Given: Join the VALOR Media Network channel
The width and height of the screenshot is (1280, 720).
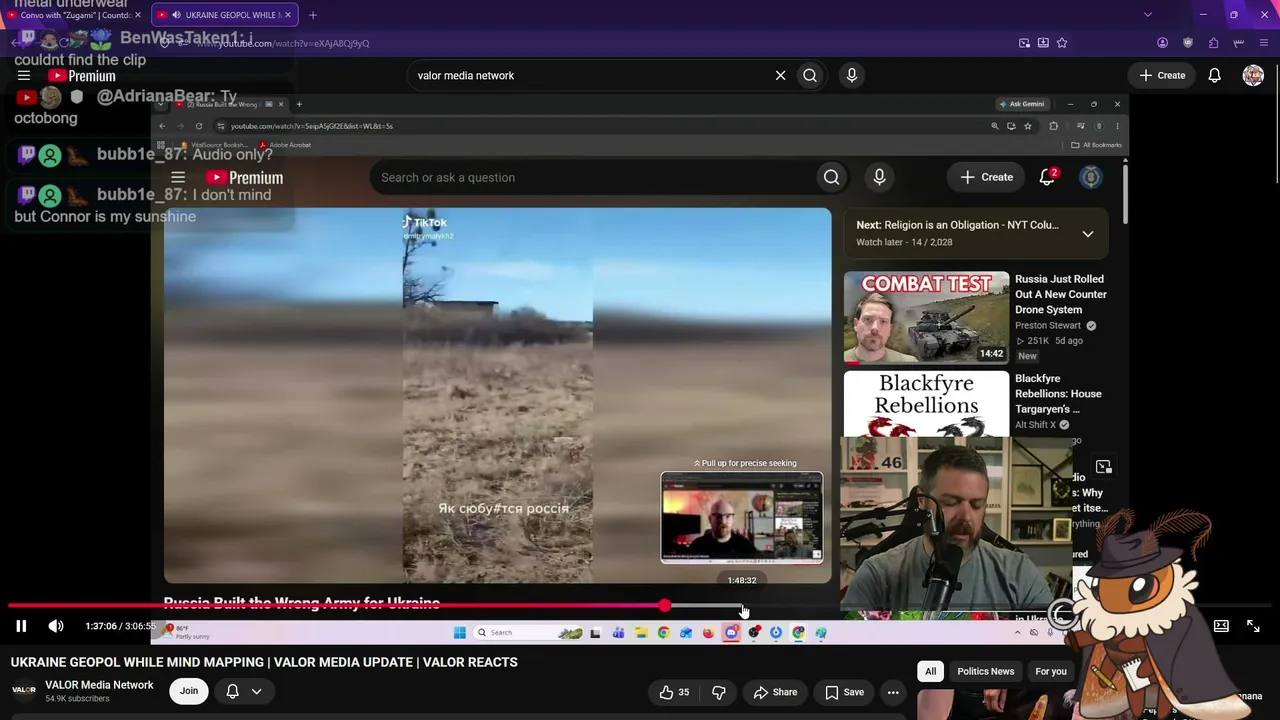Looking at the screenshot, I should (189, 691).
